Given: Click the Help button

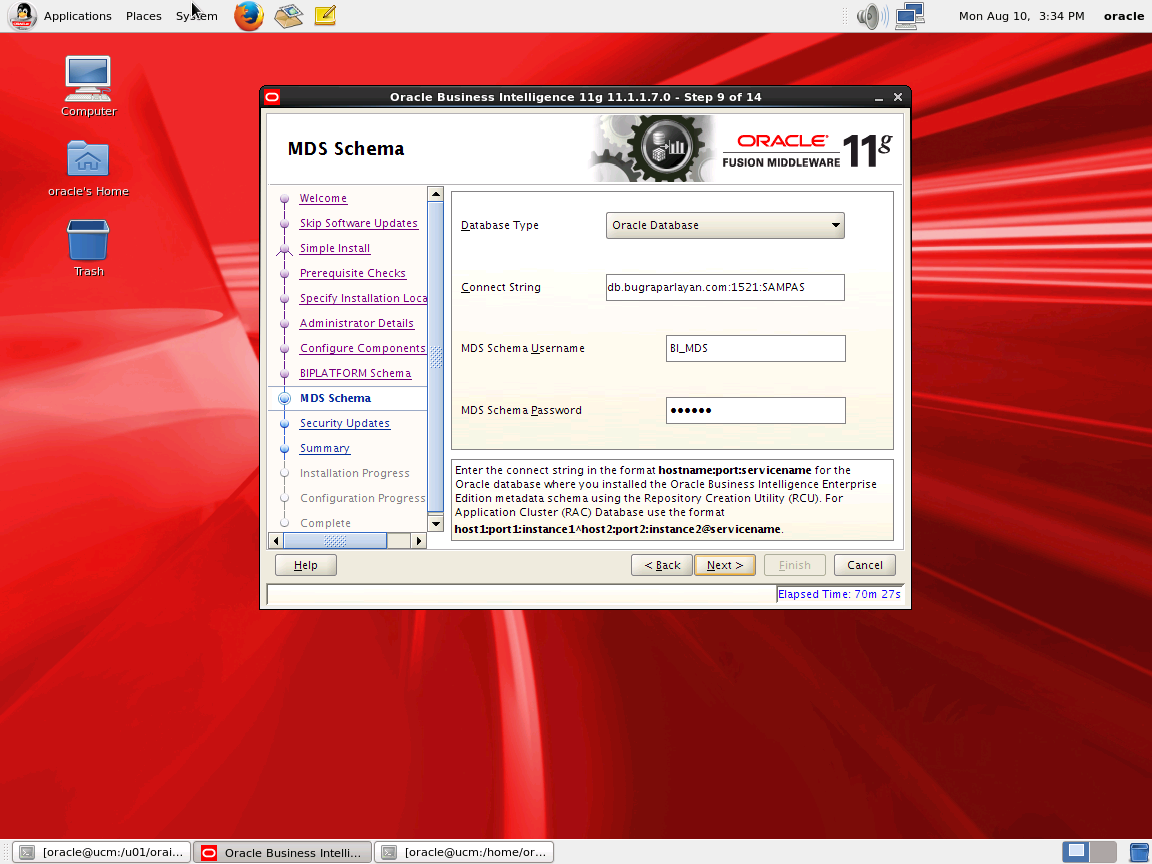Looking at the screenshot, I should 306,565.
